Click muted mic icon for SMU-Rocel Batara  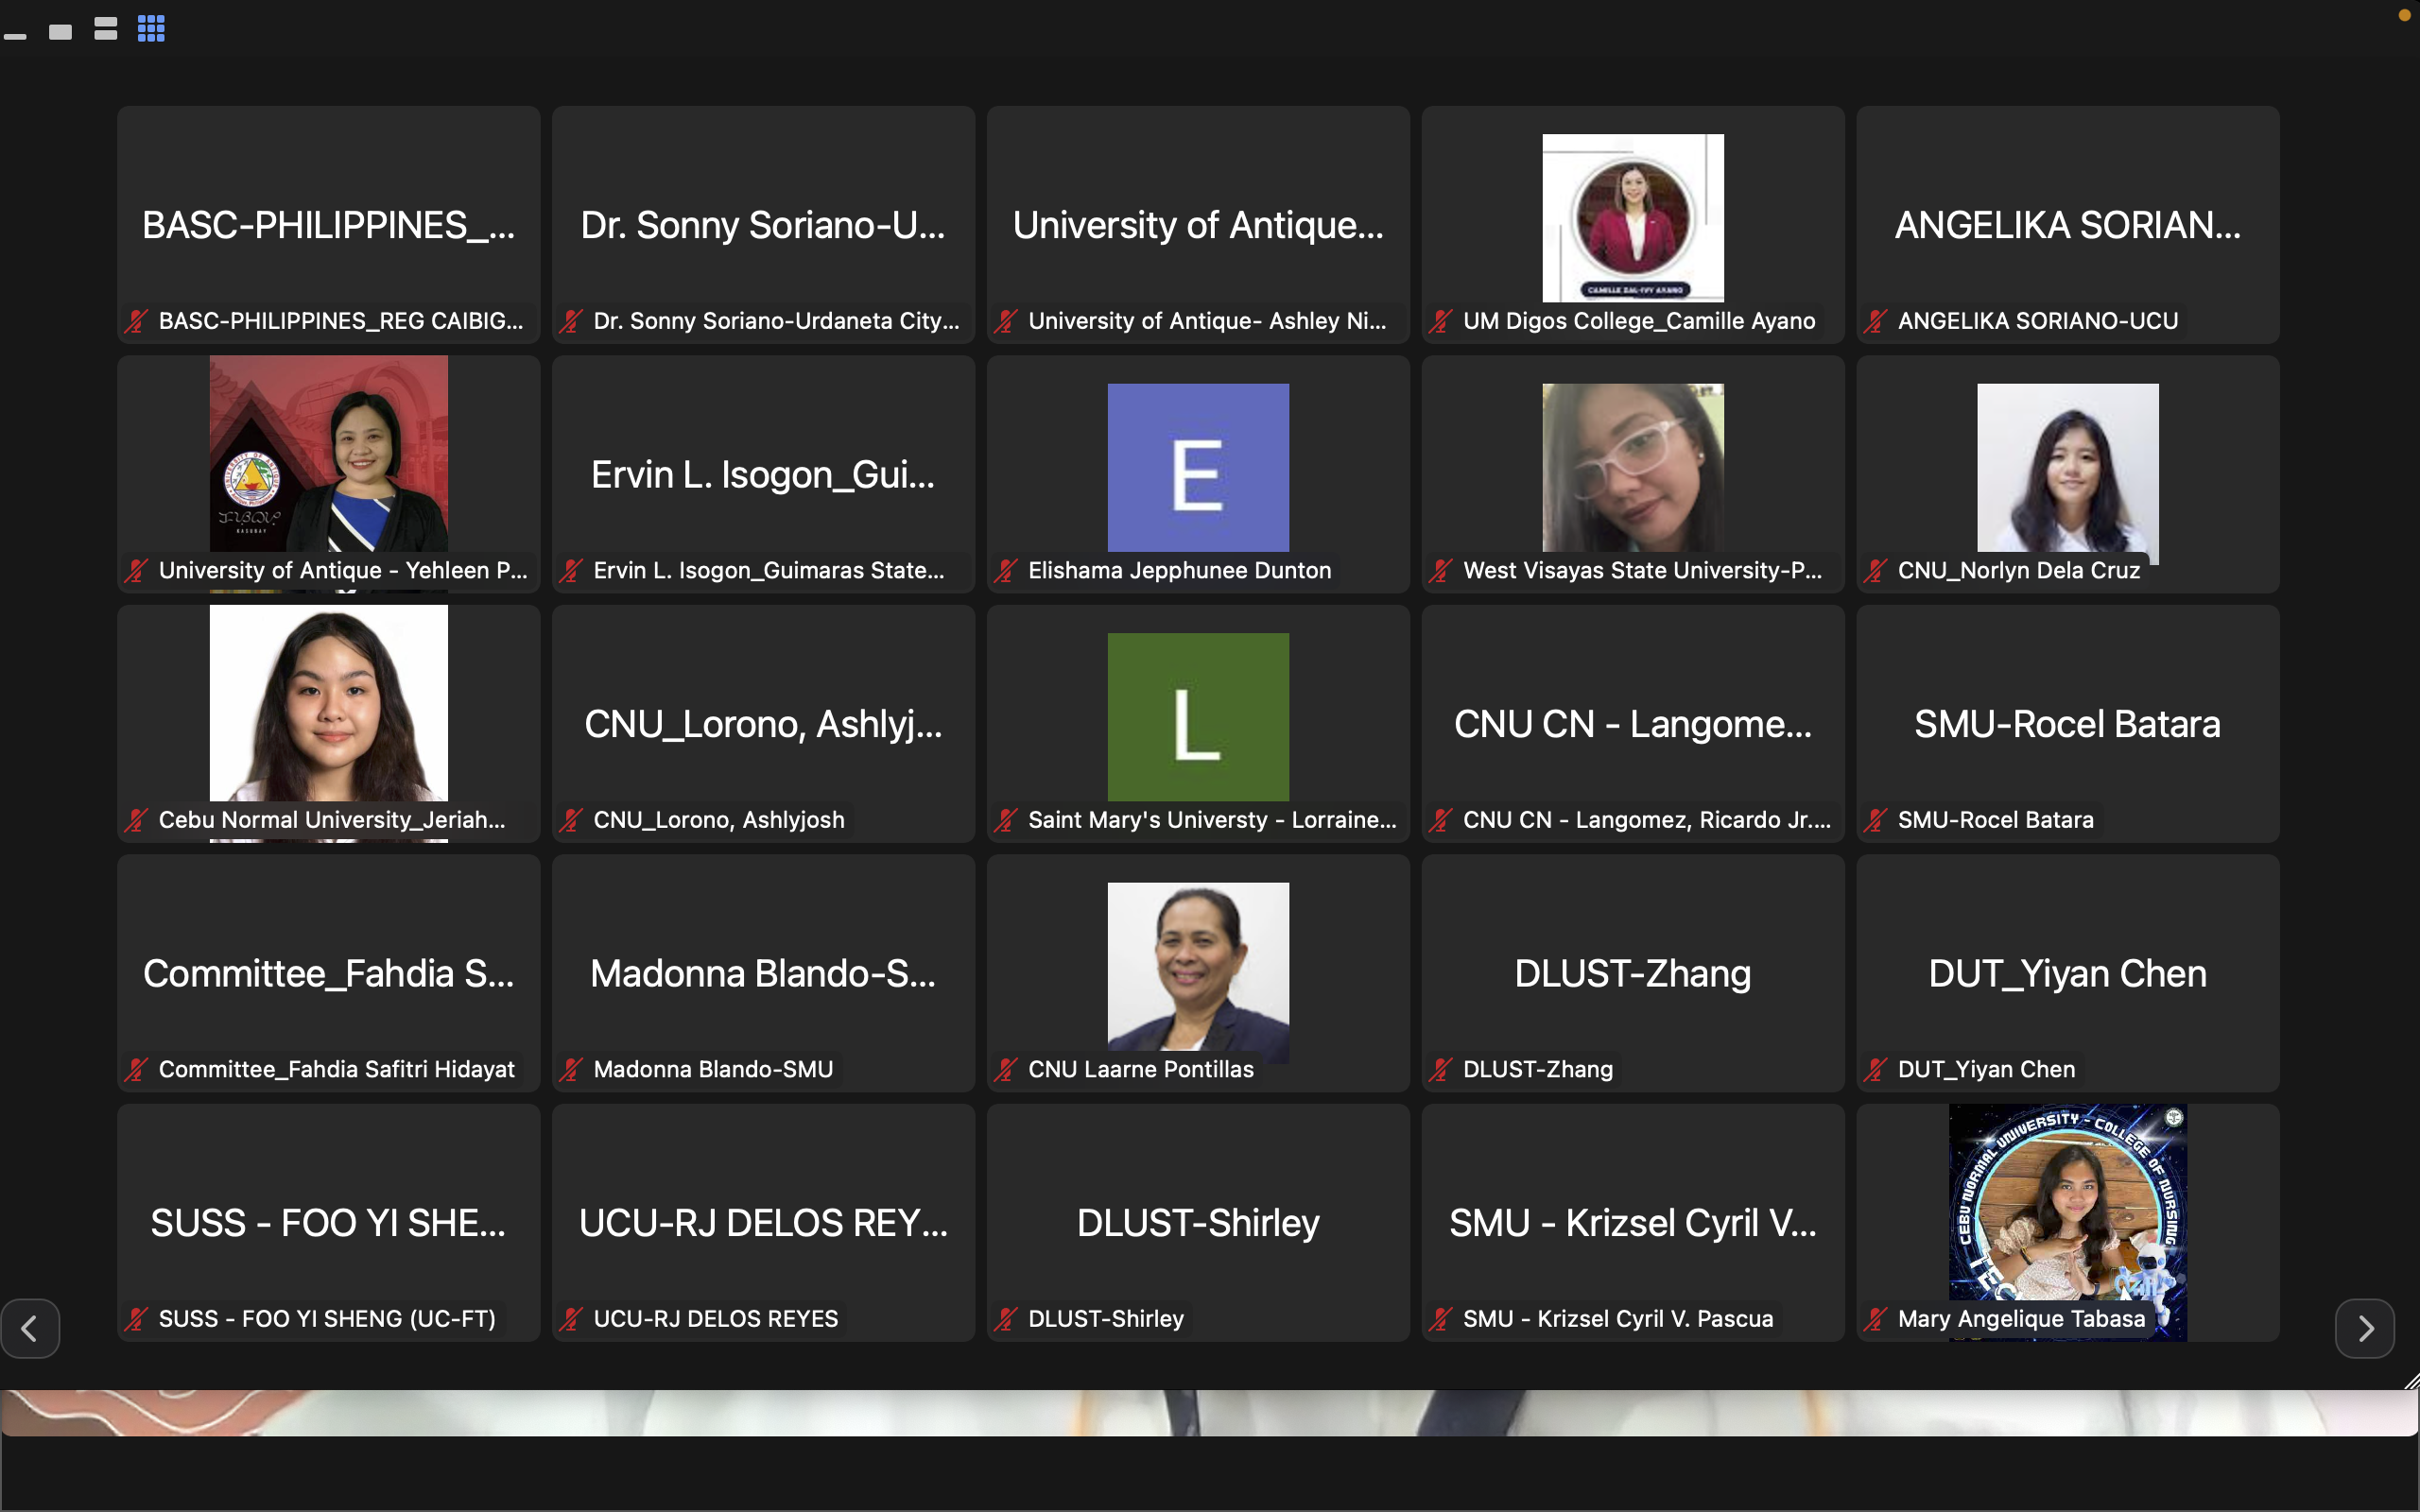(1876, 820)
